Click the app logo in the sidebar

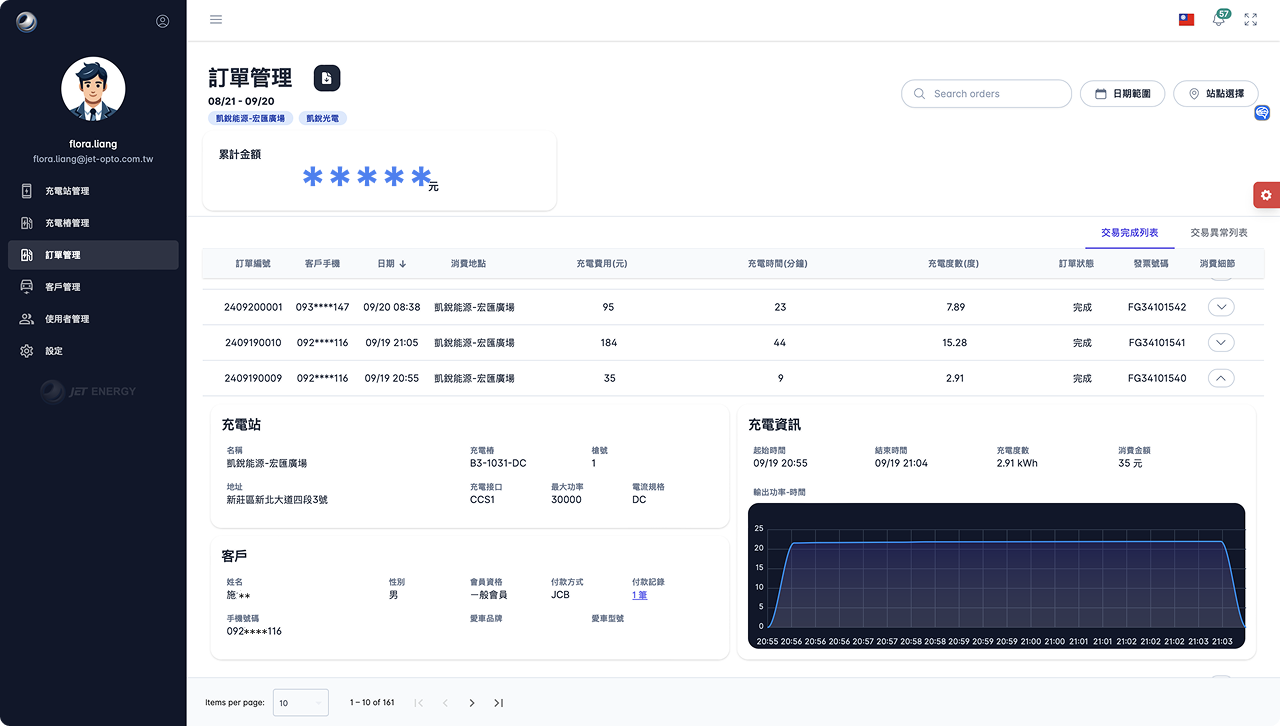[27, 21]
